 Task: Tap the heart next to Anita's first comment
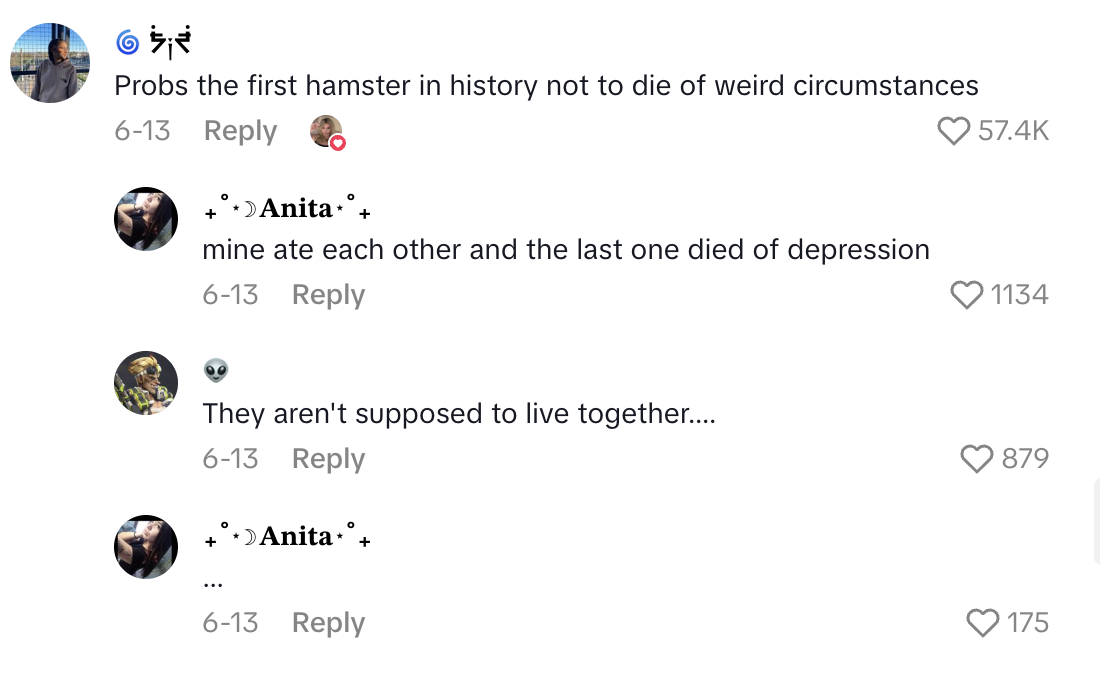tap(966, 294)
